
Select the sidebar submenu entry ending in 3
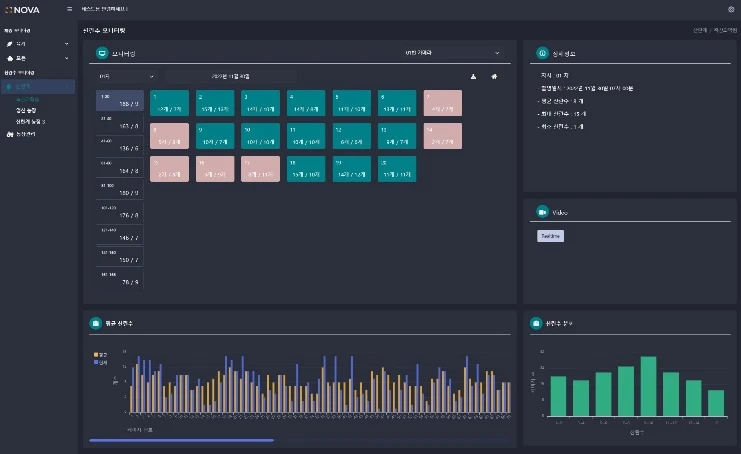coord(30,122)
